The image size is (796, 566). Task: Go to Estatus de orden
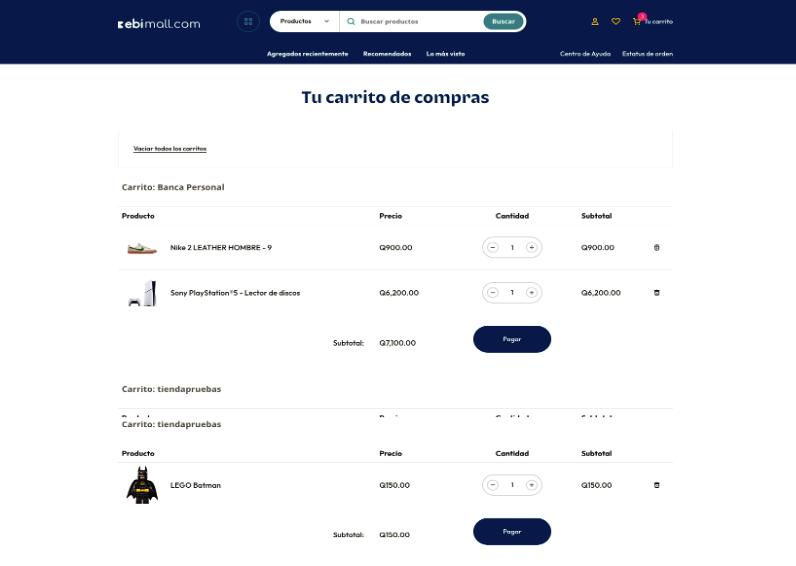647,54
